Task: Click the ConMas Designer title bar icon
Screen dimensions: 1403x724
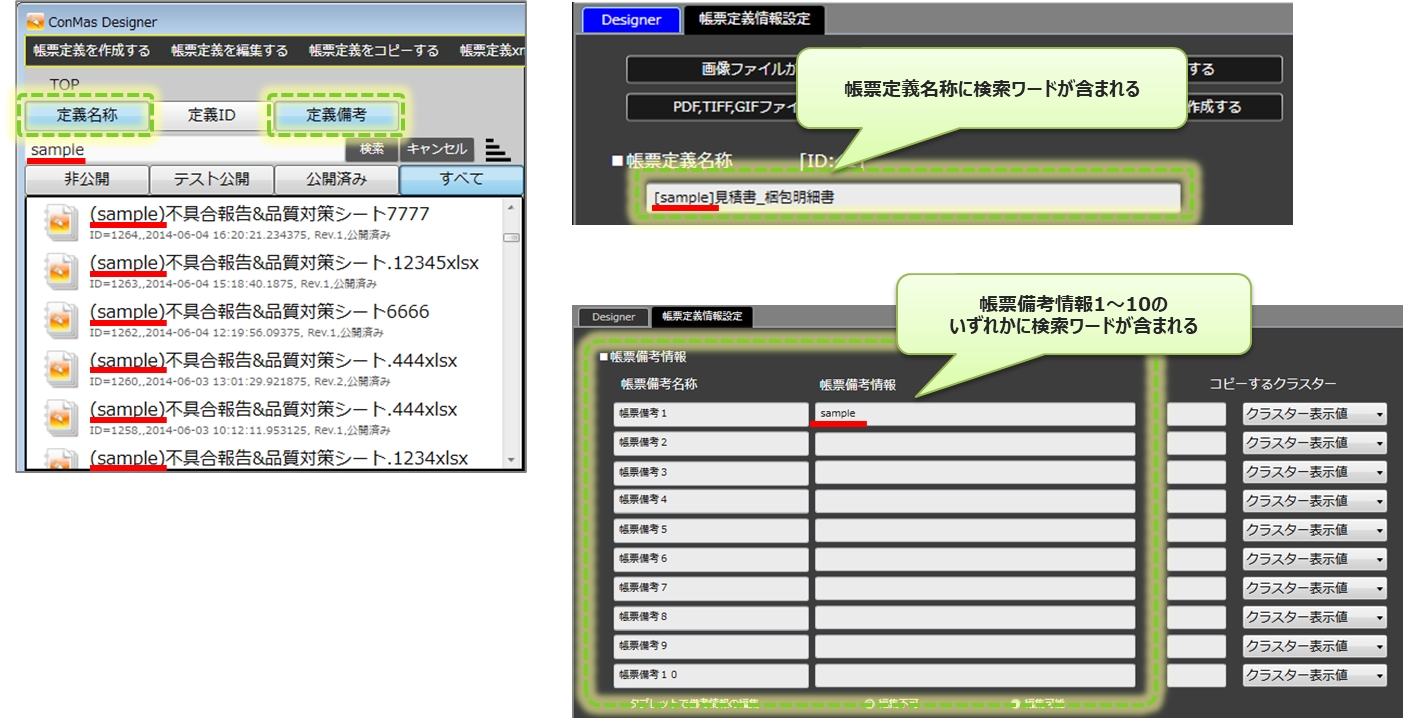Action: pos(35,21)
